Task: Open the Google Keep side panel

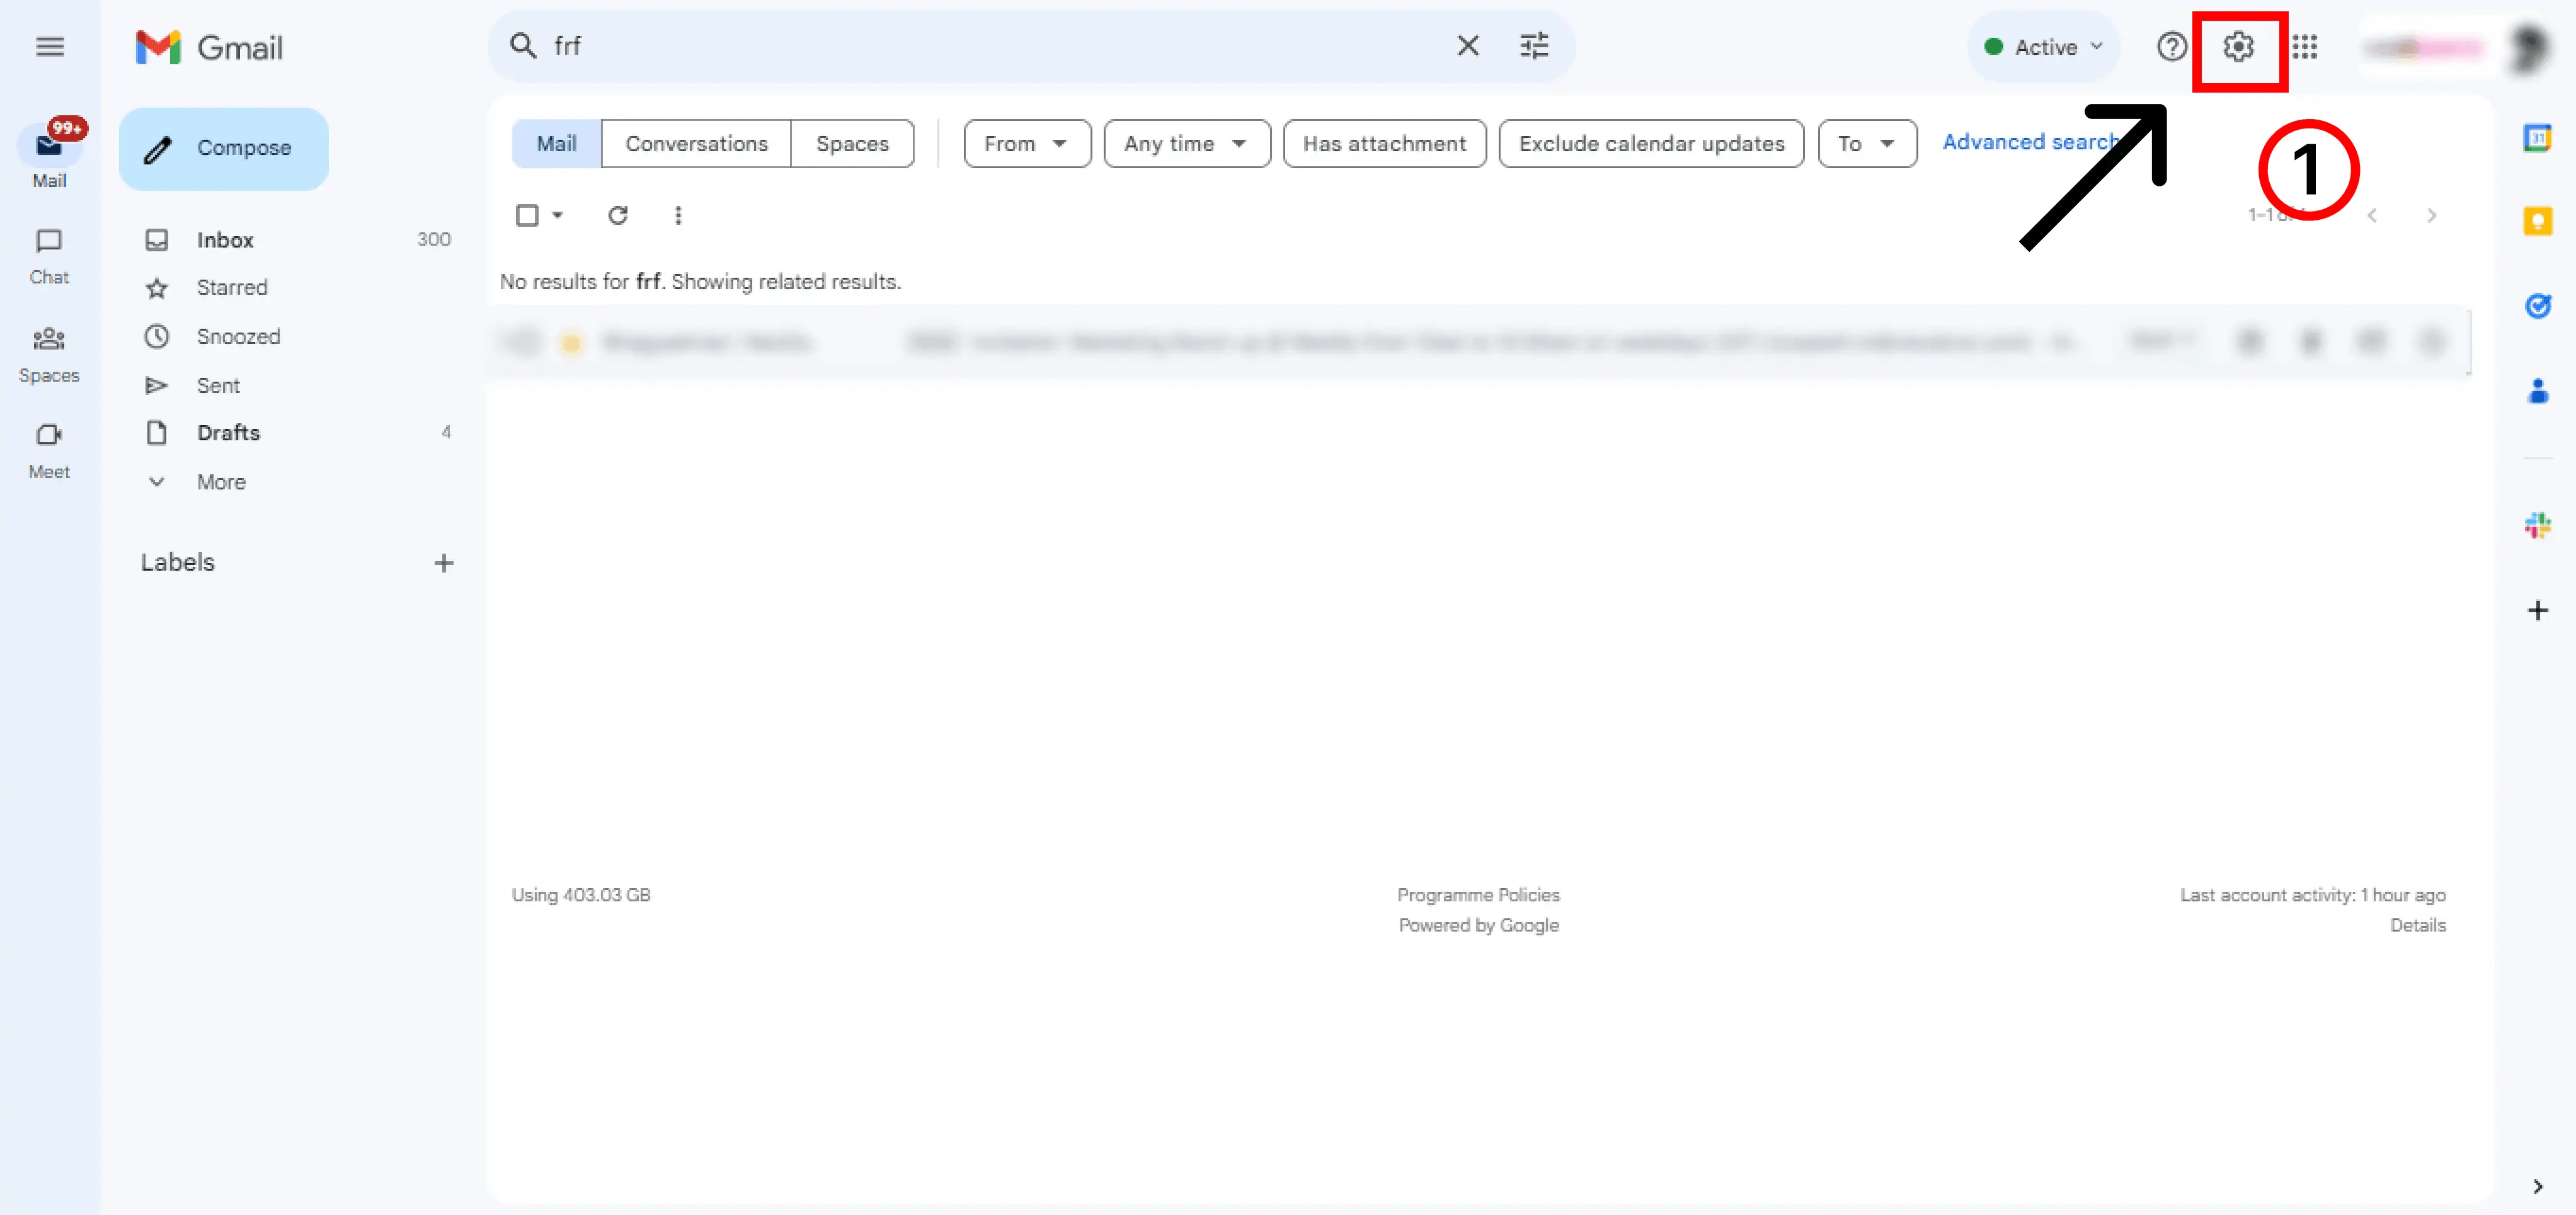Action: coord(2537,221)
